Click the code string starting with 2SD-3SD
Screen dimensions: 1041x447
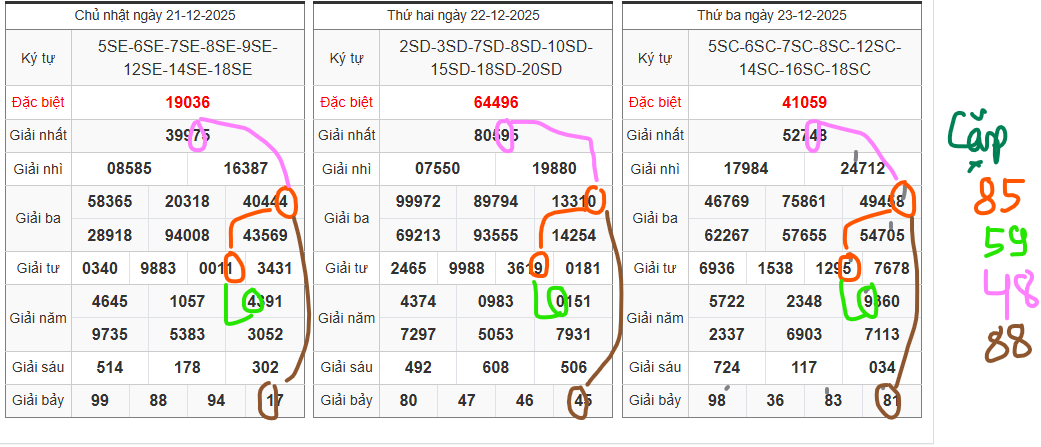496,58
